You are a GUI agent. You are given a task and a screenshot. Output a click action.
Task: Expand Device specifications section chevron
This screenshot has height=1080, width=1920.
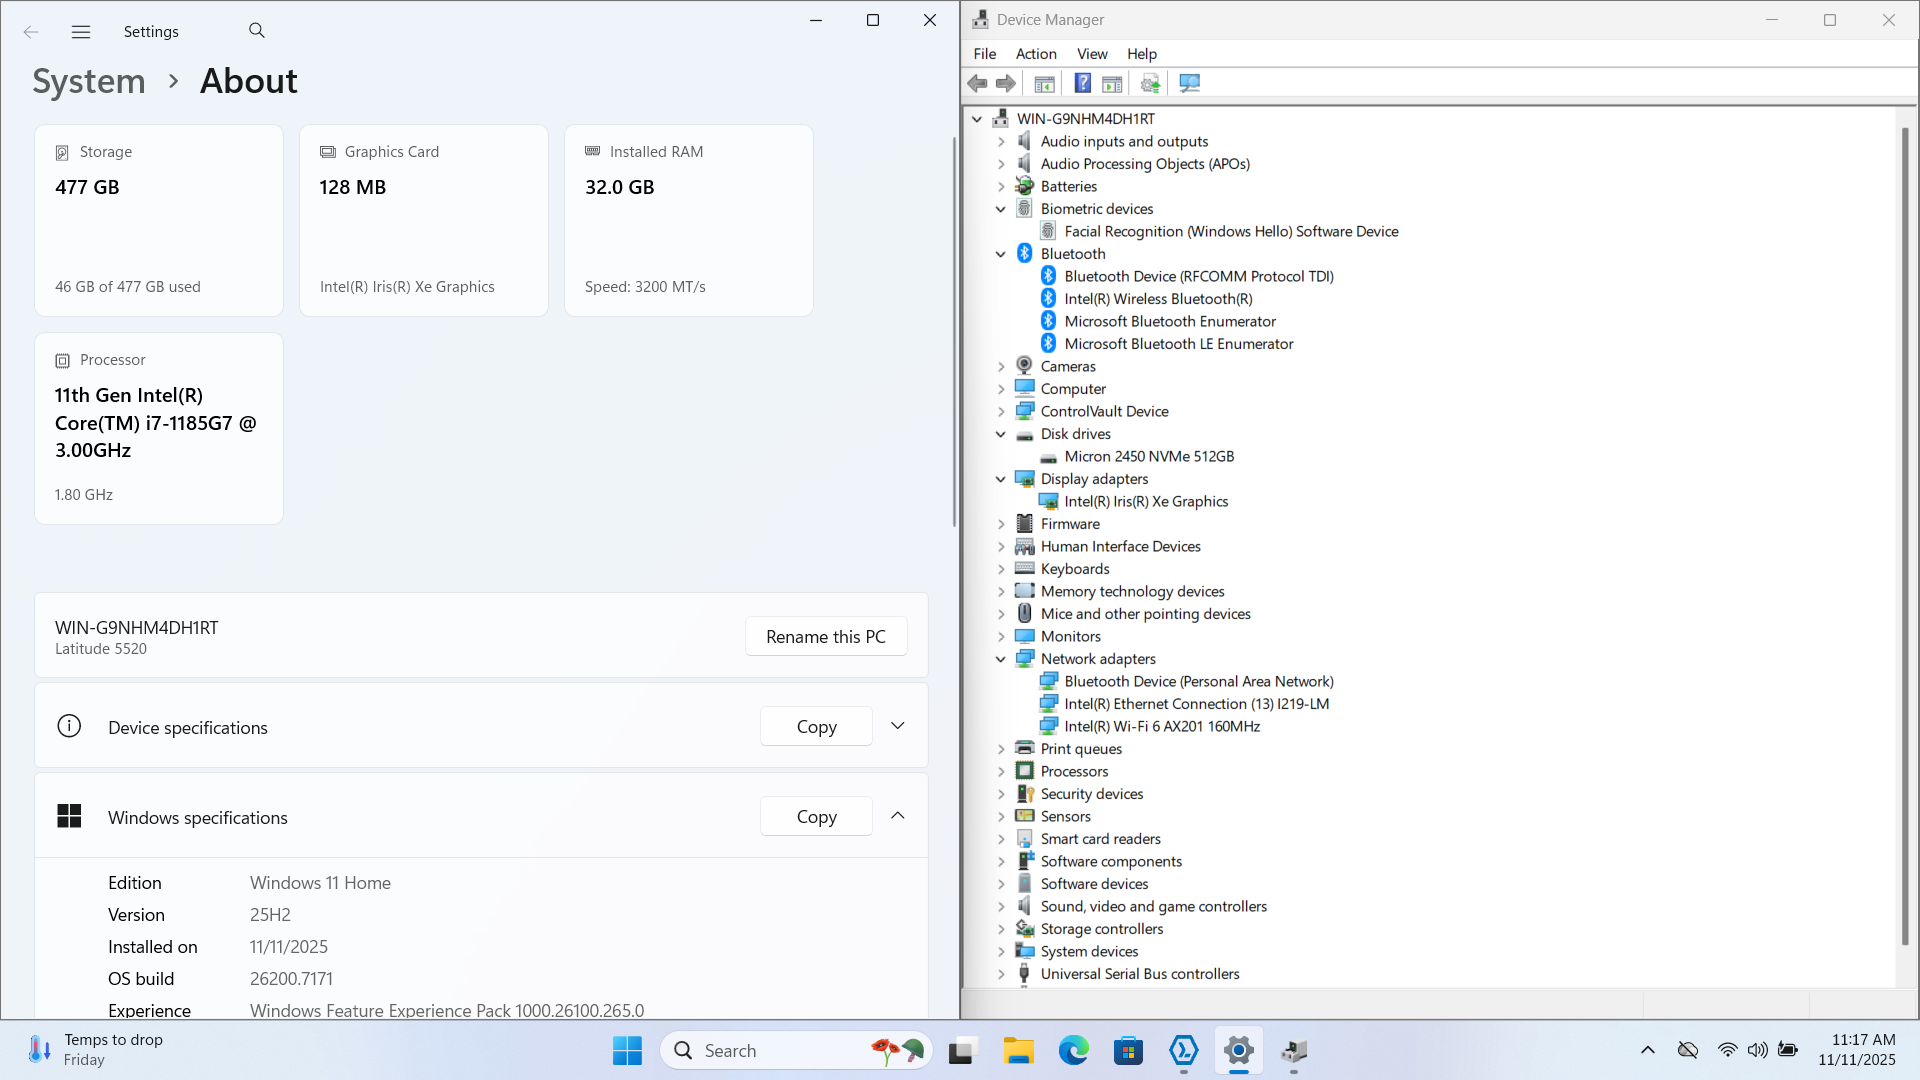[897, 726]
